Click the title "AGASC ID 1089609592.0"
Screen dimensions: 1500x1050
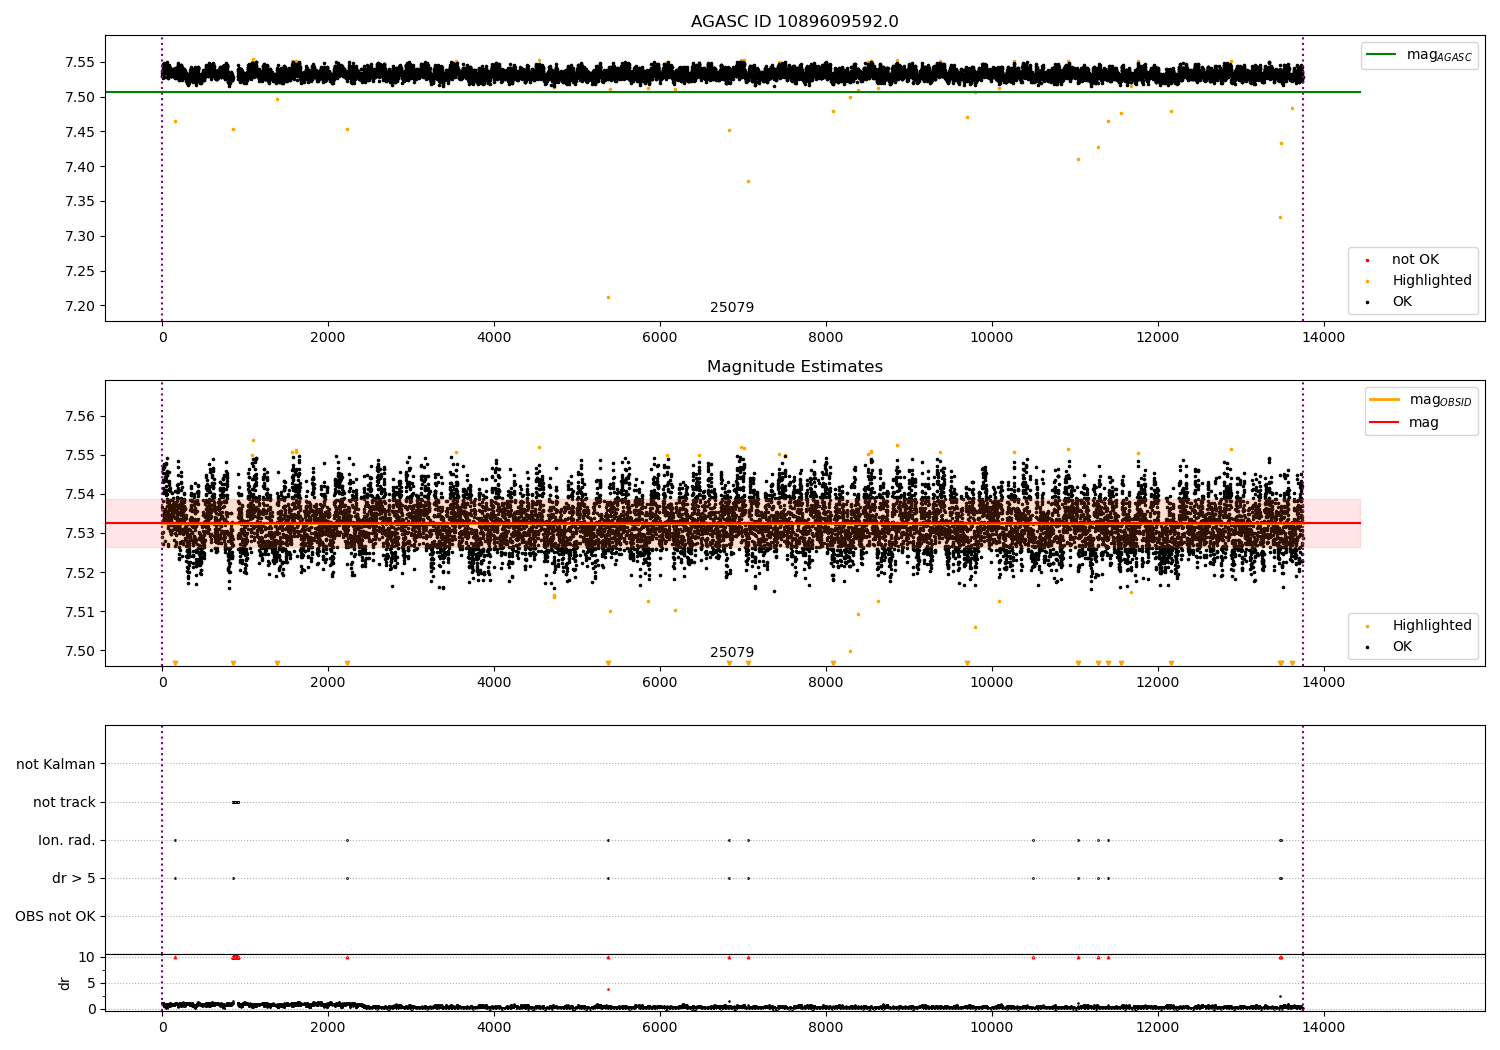pos(794,22)
